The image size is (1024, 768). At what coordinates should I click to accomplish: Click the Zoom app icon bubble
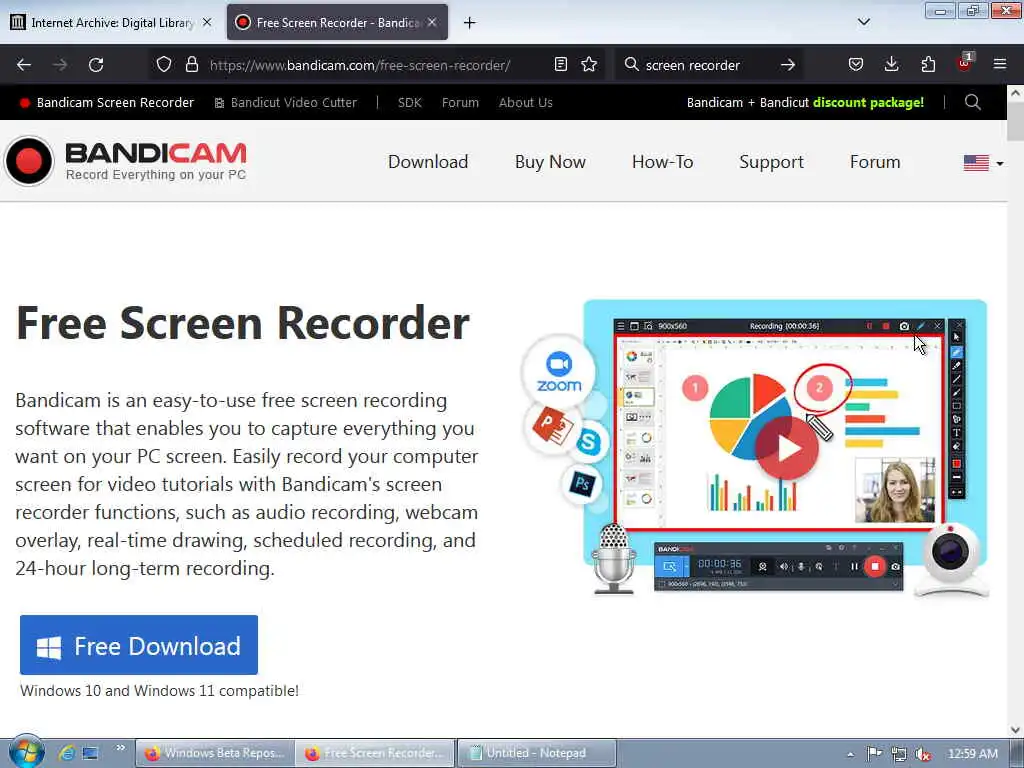(x=559, y=372)
